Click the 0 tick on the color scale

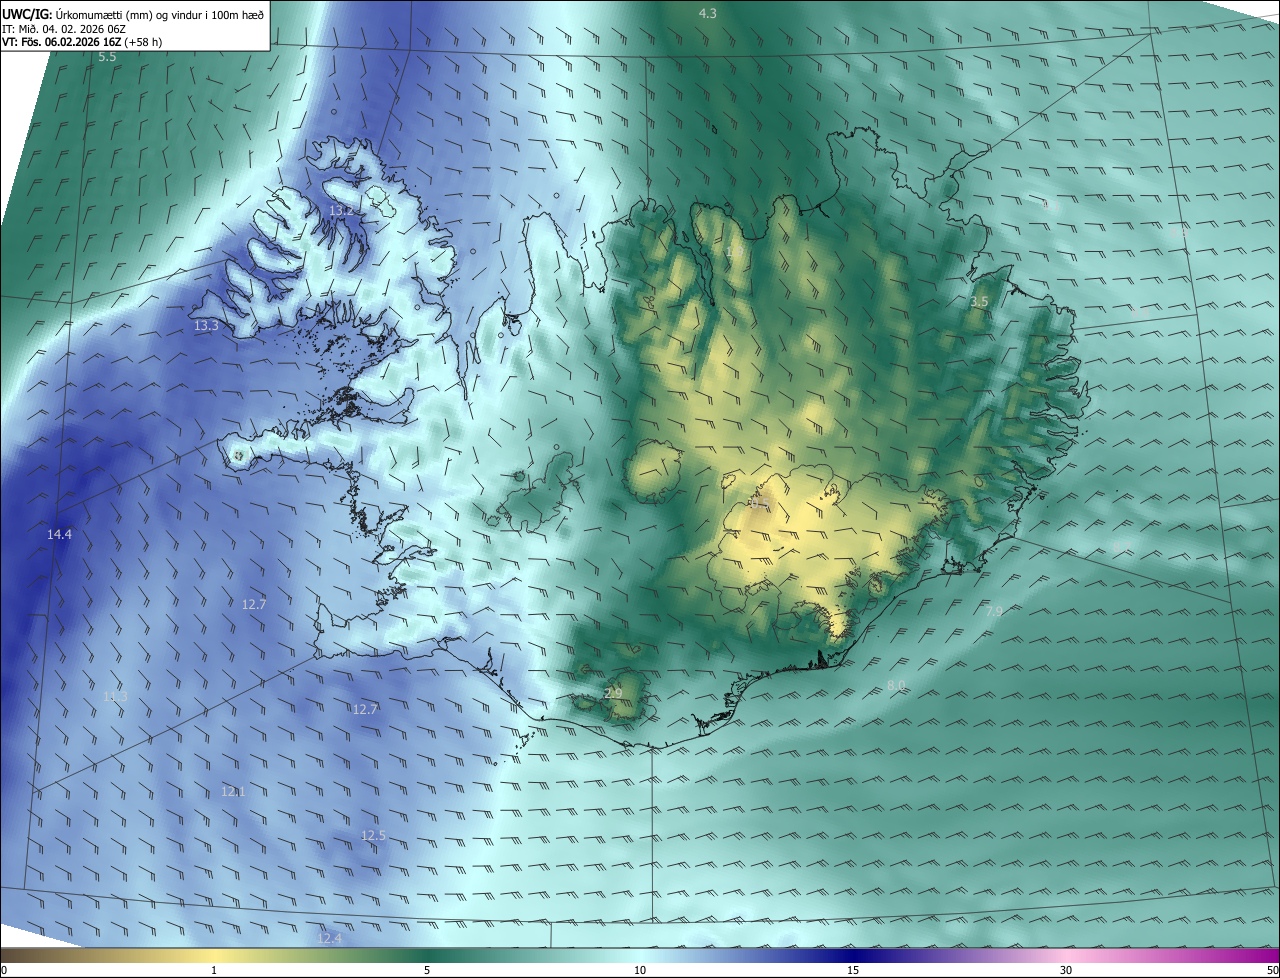(x=4, y=970)
